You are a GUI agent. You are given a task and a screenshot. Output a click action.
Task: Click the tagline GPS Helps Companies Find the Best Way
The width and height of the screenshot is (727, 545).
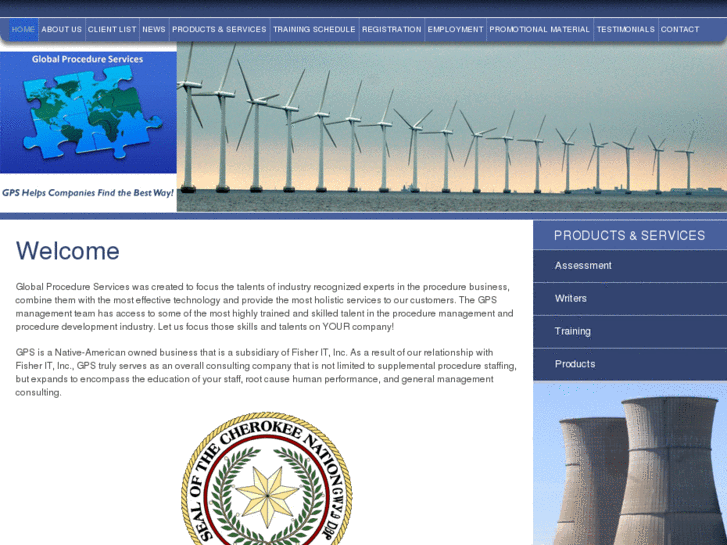click(88, 192)
